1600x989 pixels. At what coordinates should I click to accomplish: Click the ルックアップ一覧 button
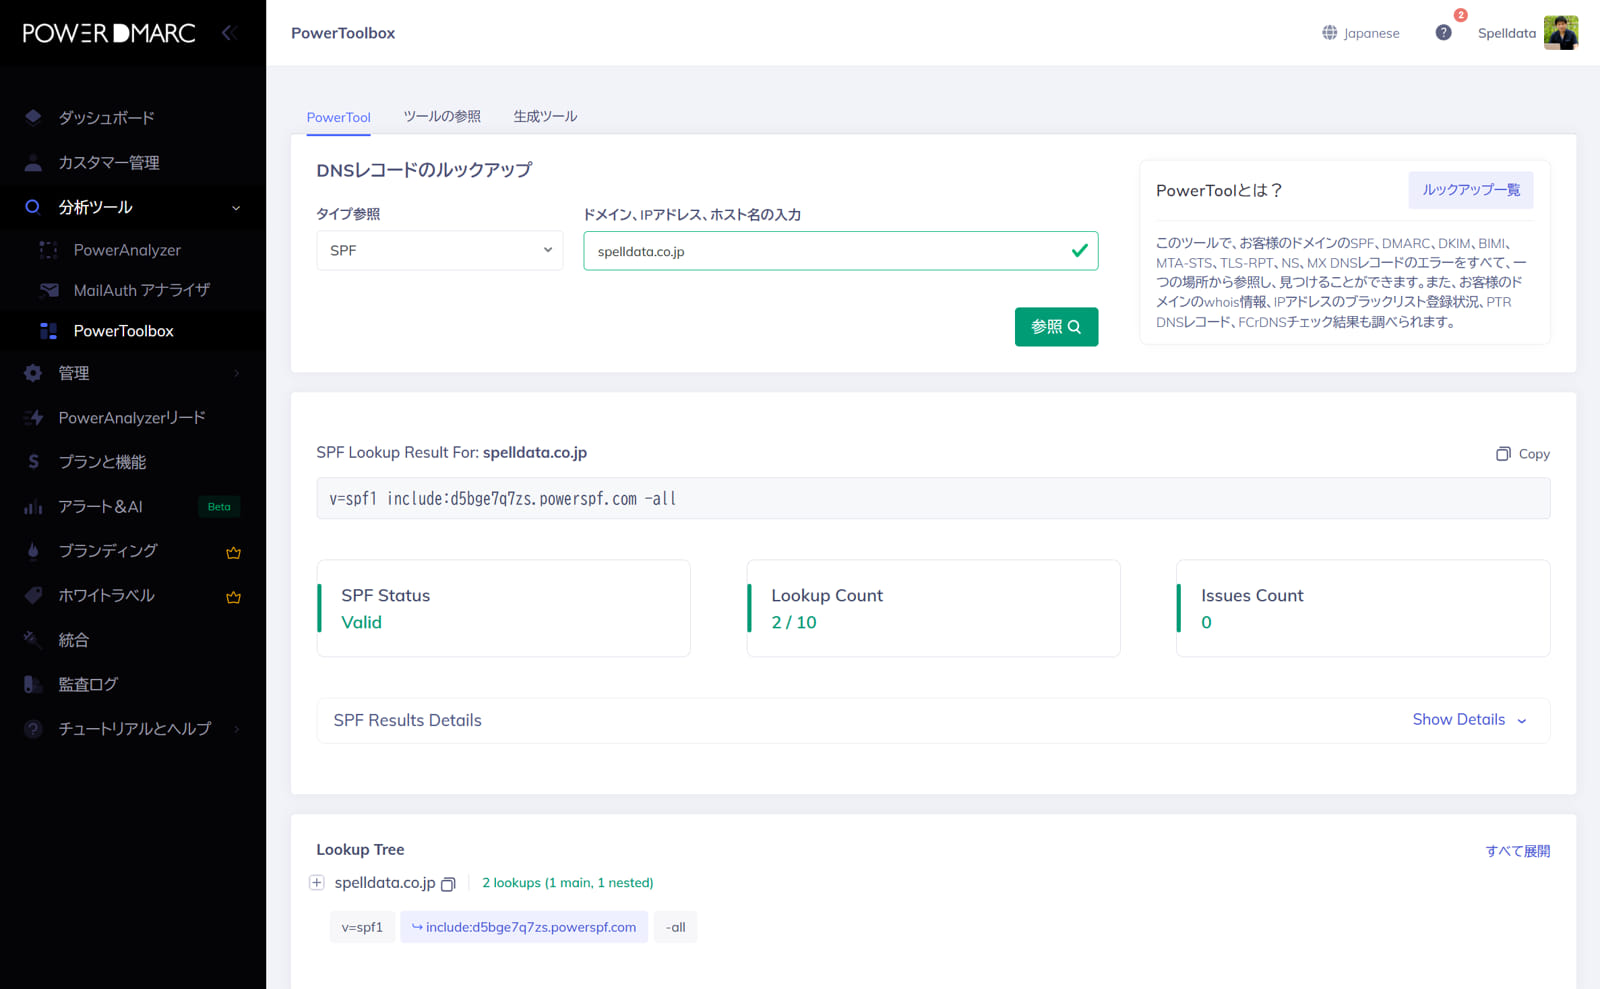tap(1470, 190)
